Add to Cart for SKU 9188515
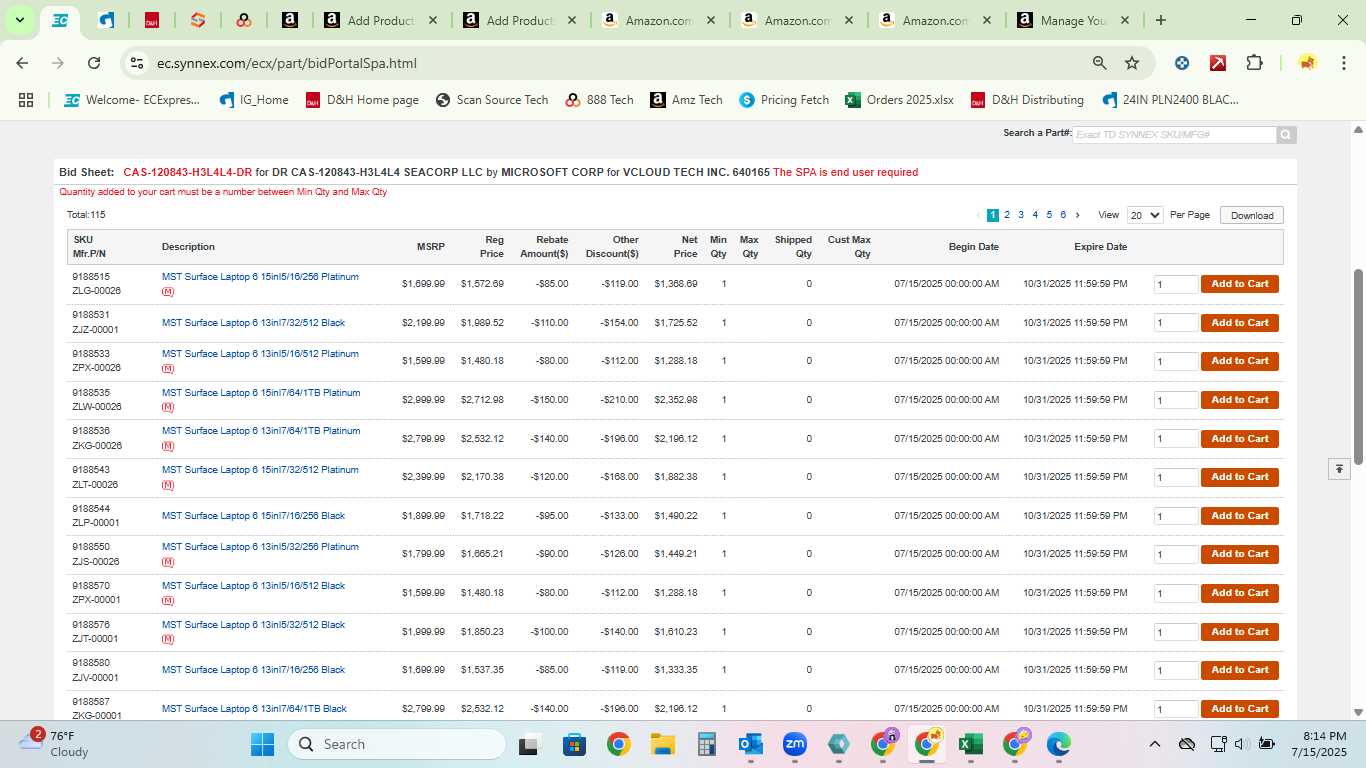 (1240, 284)
